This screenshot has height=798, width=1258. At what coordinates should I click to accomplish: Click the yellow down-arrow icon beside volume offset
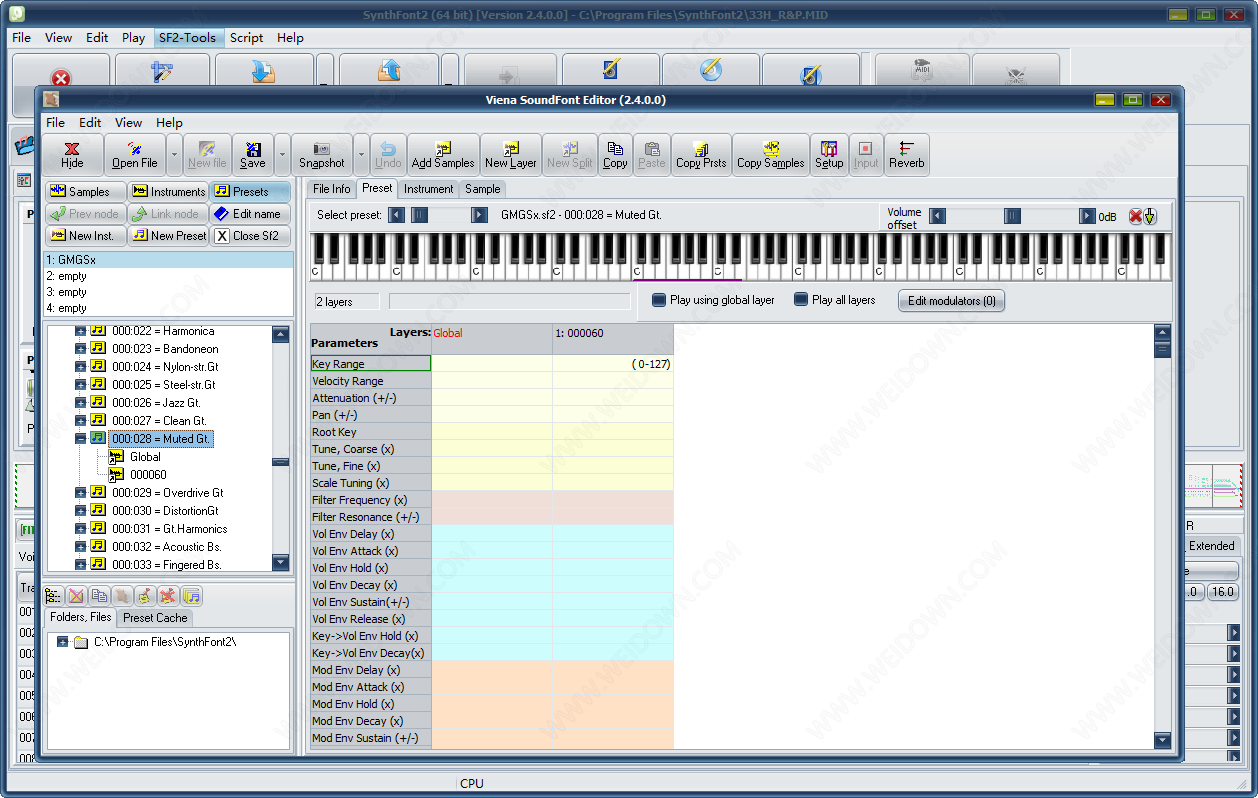[1150, 216]
